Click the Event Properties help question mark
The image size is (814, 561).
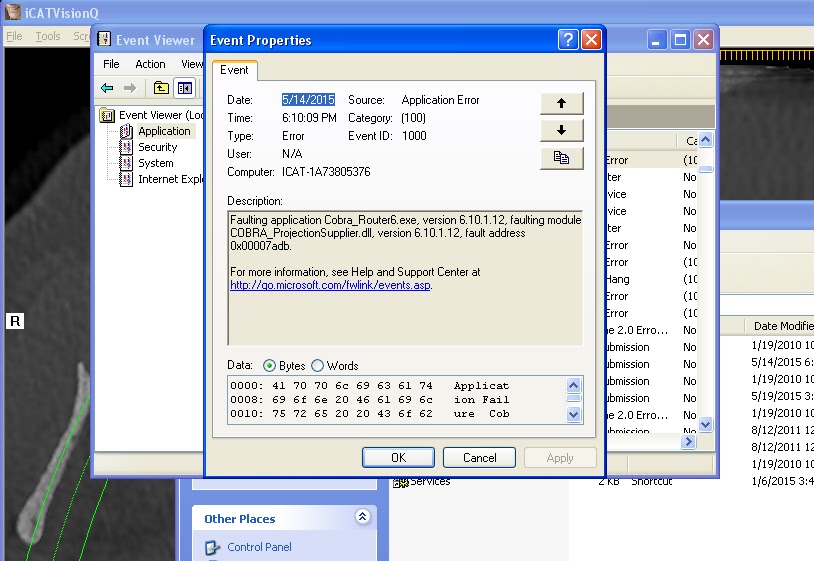point(568,39)
